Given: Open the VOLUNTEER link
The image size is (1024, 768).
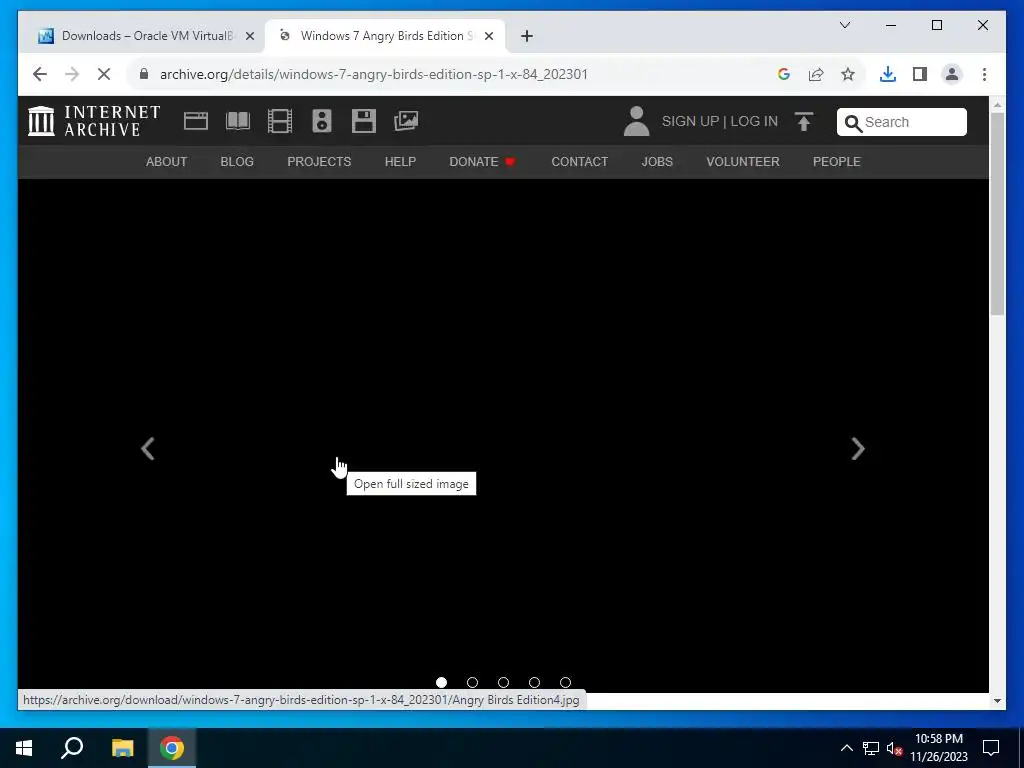Looking at the screenshot, I should [x=743, y=162].
